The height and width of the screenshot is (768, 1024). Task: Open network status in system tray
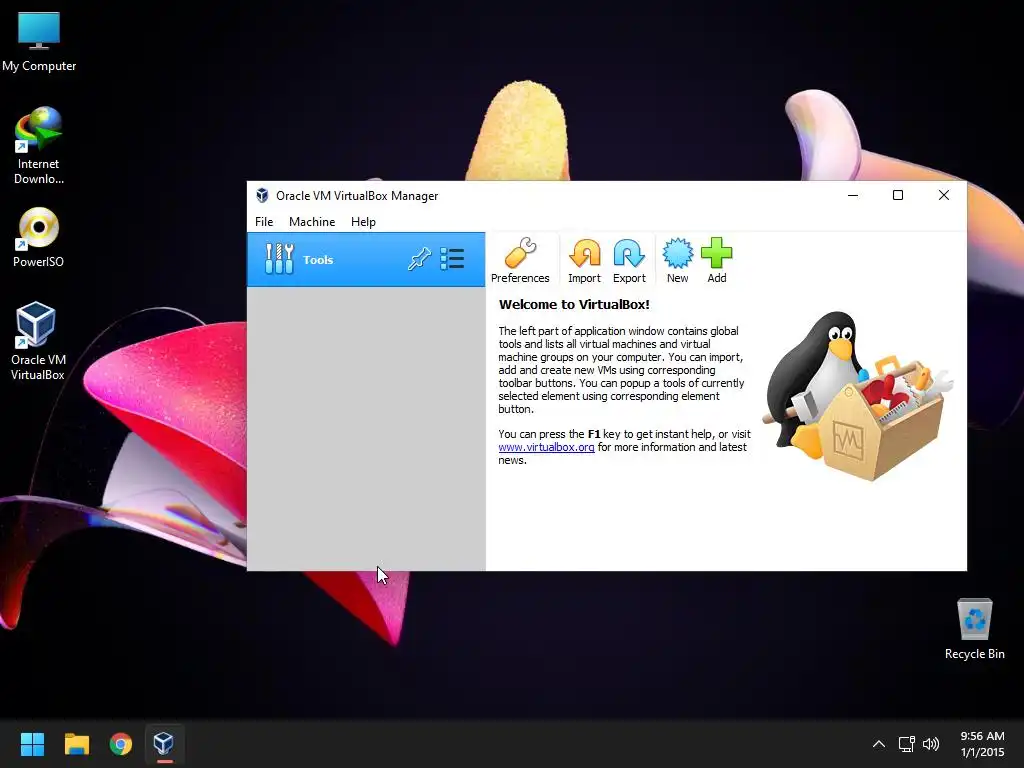coord(906,744)
